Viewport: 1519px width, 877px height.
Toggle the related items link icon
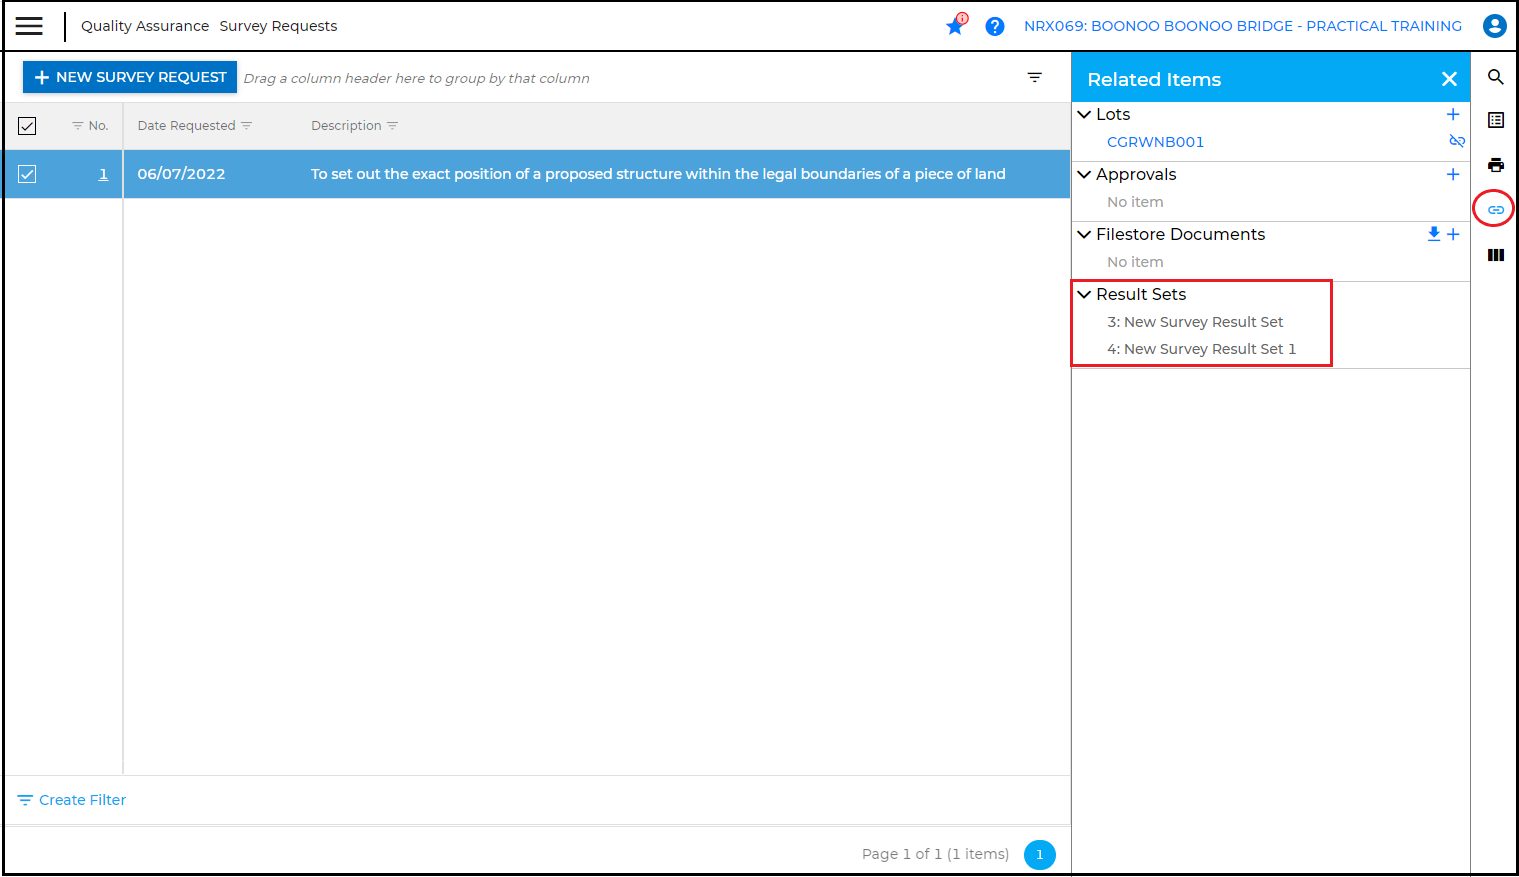(1495, 209)
